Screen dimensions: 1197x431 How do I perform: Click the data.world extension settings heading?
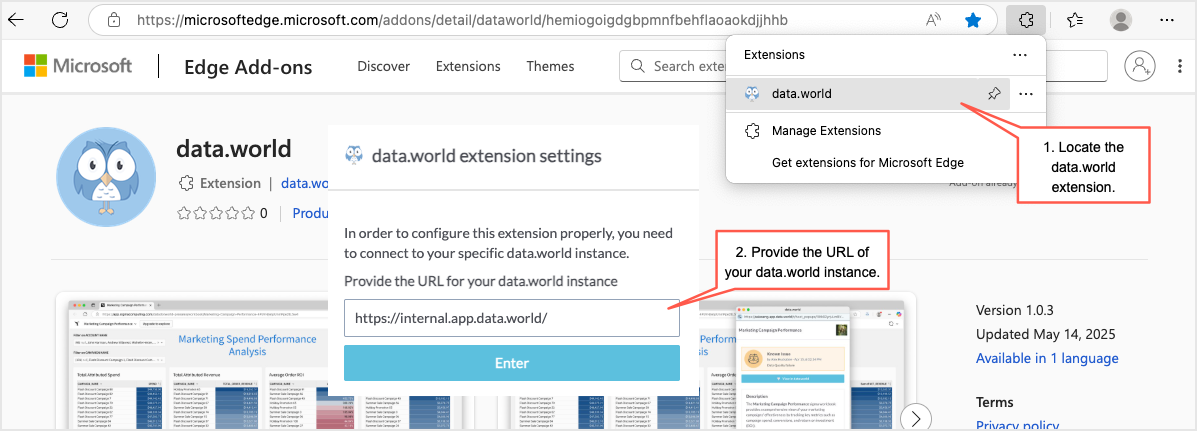(x=486, y=156)
